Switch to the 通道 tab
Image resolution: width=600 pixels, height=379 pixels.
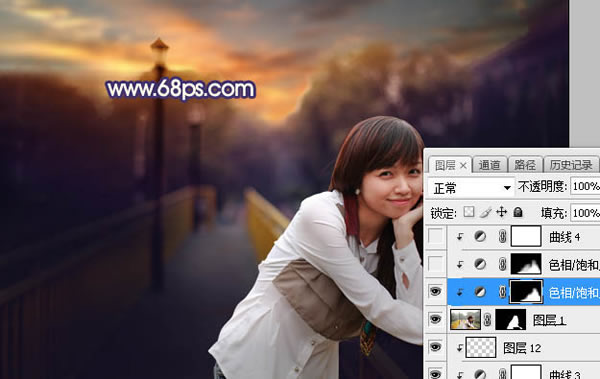coord(489,165)
